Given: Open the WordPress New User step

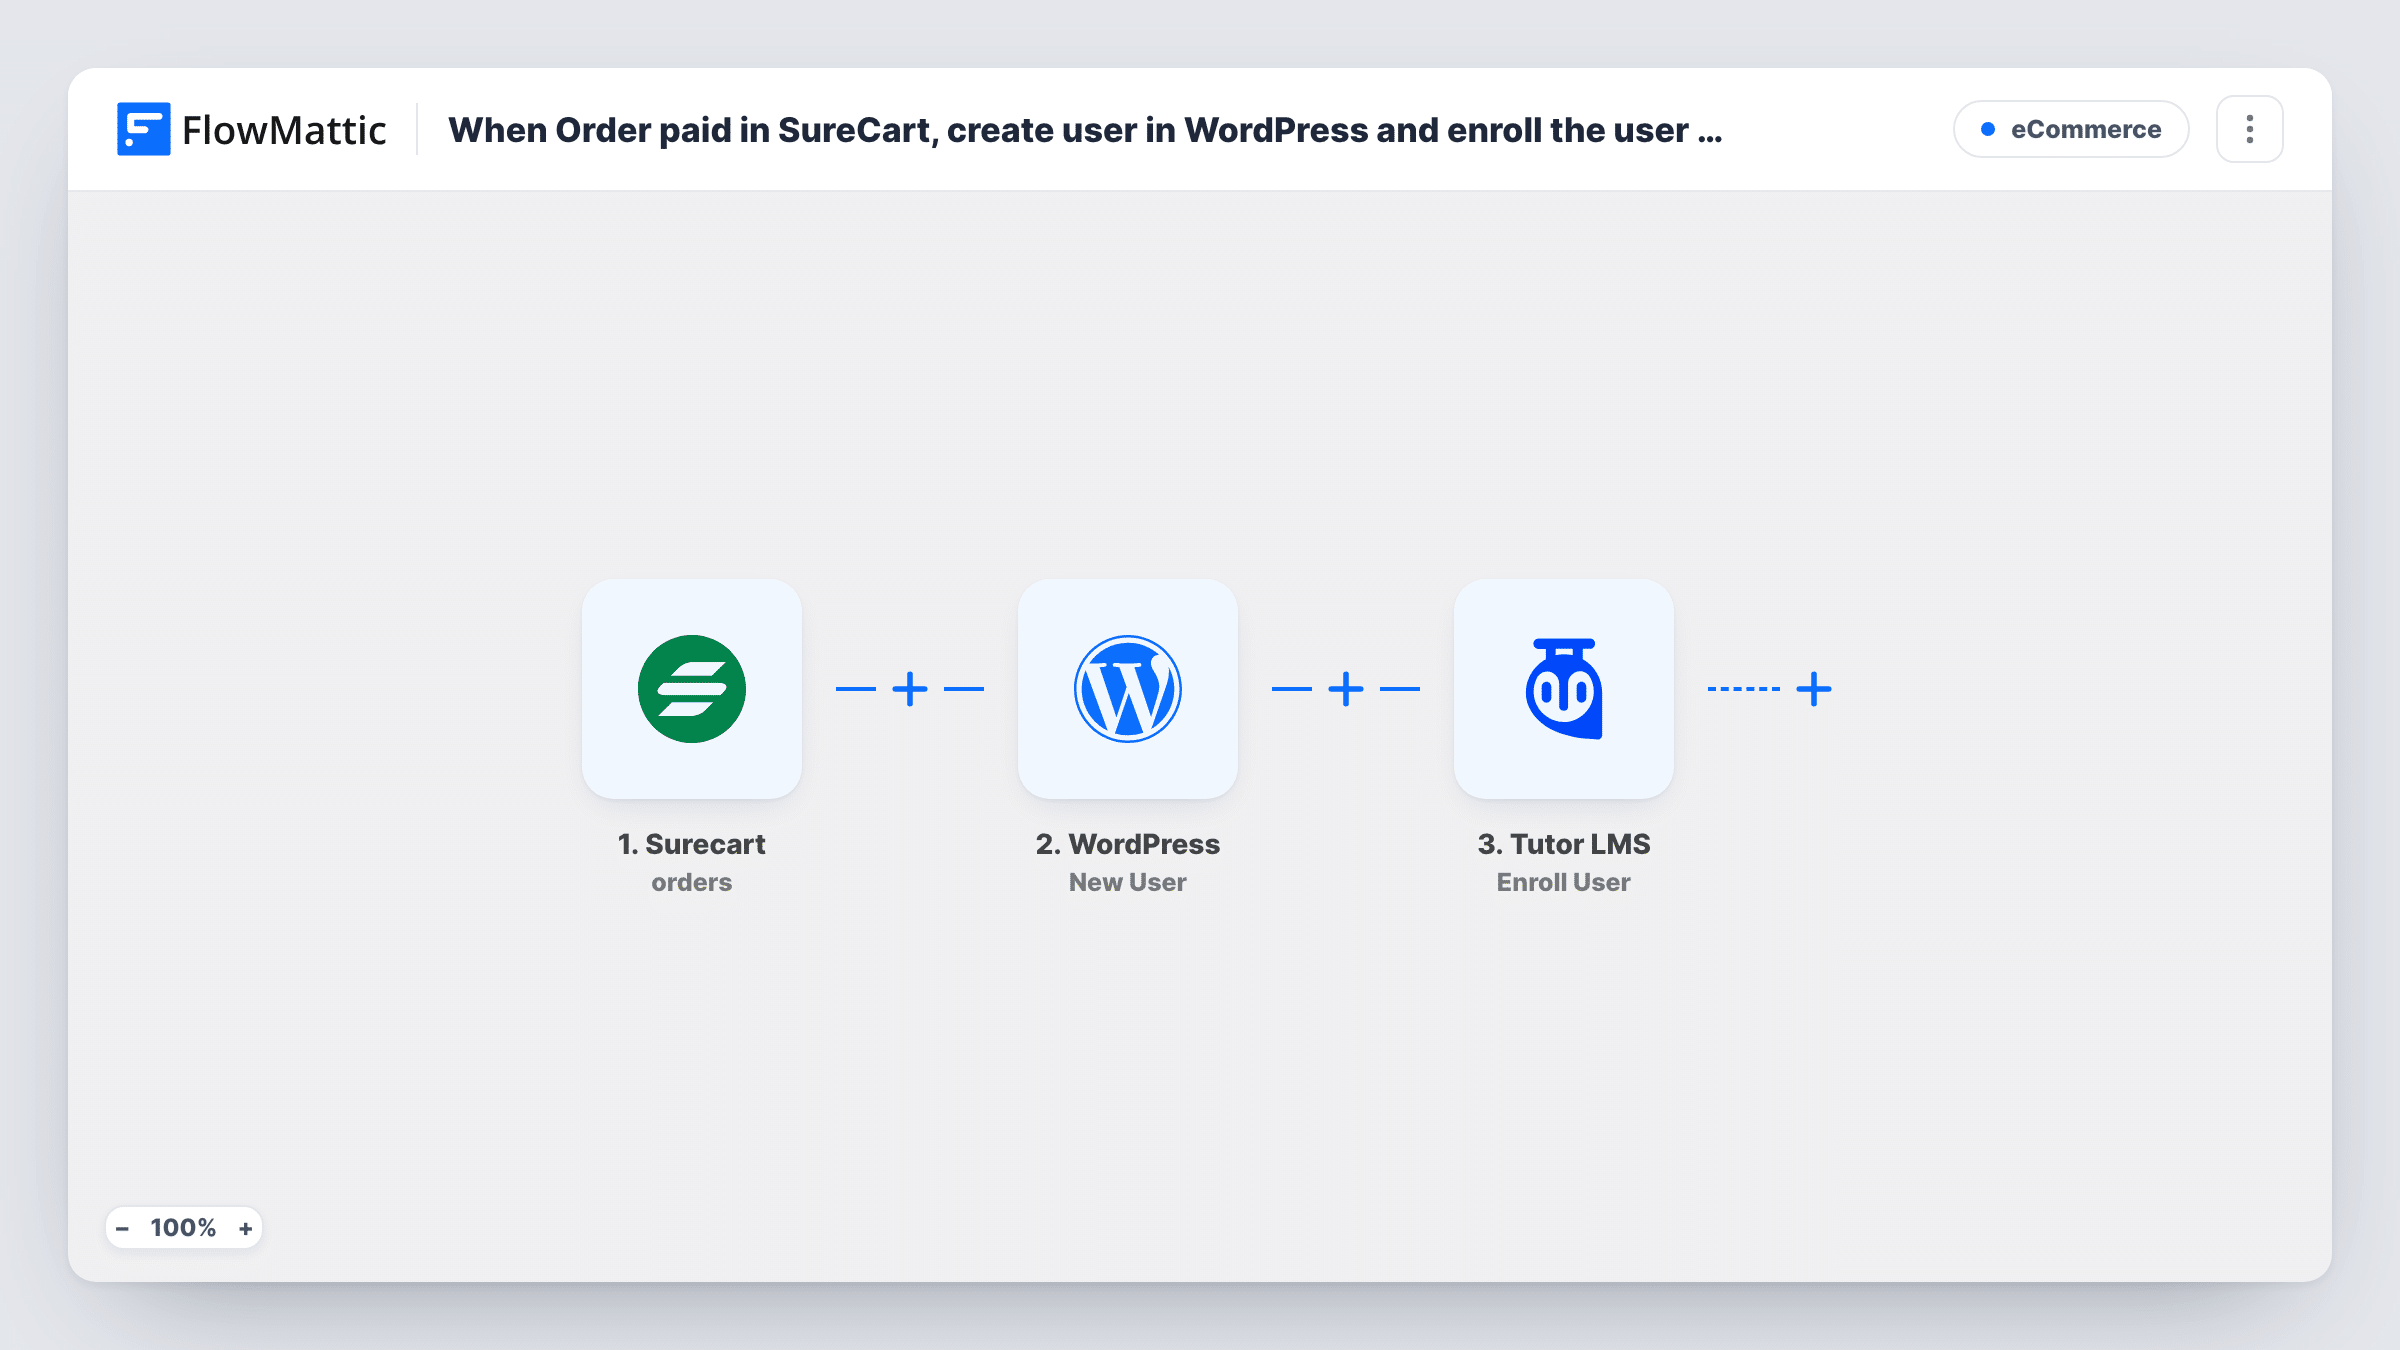Looking at the screenshot, I should click(x=1127, y=688).
